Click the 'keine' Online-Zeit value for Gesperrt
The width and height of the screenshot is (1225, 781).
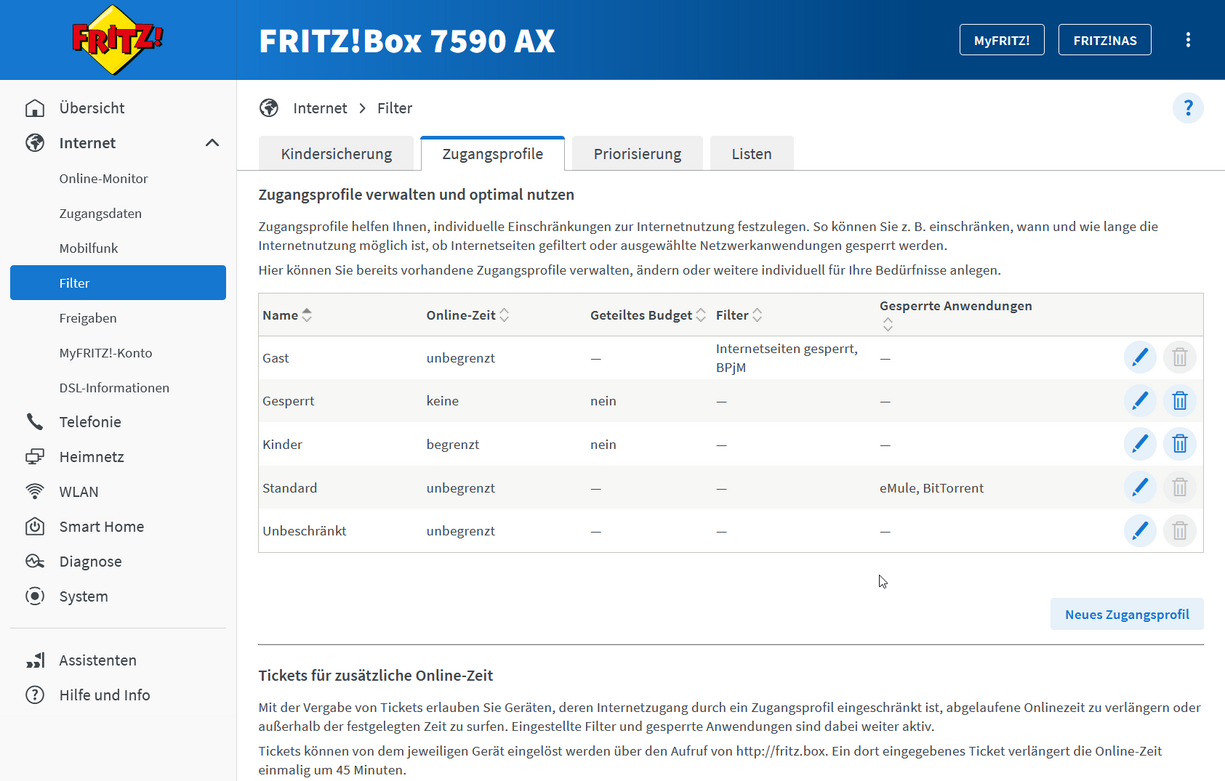pos(442,401)
